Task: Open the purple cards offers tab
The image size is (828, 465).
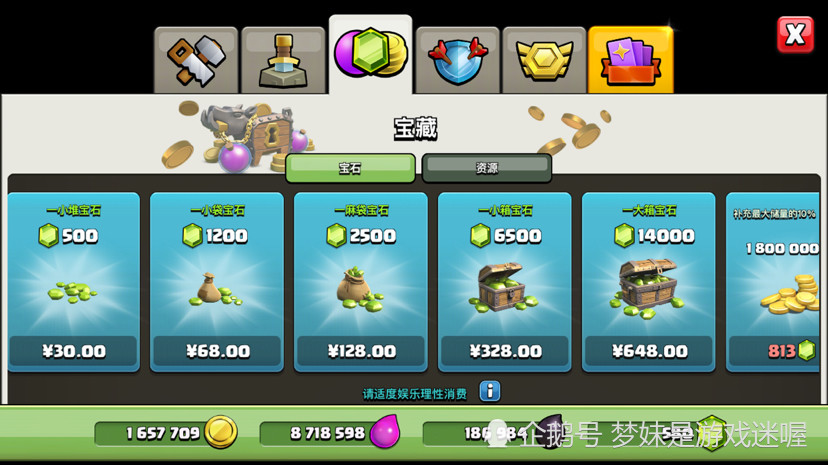Action: pos(631,60)
